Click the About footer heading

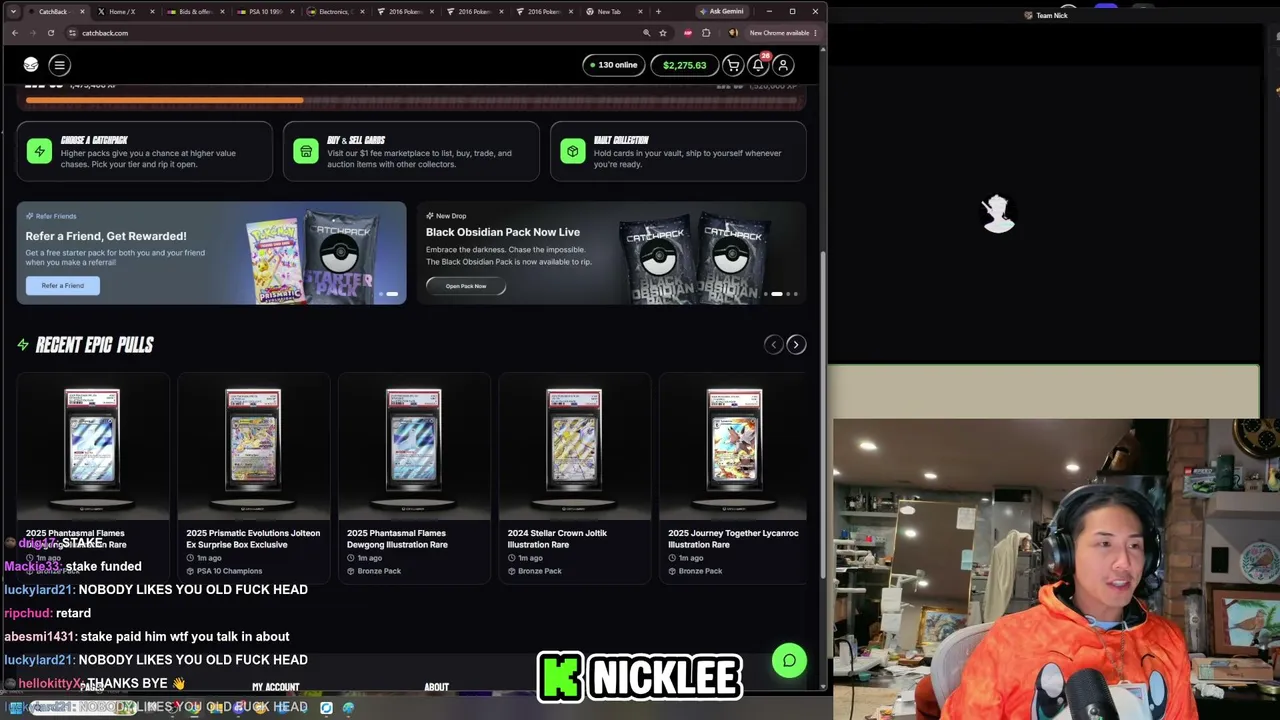point(436,687)
